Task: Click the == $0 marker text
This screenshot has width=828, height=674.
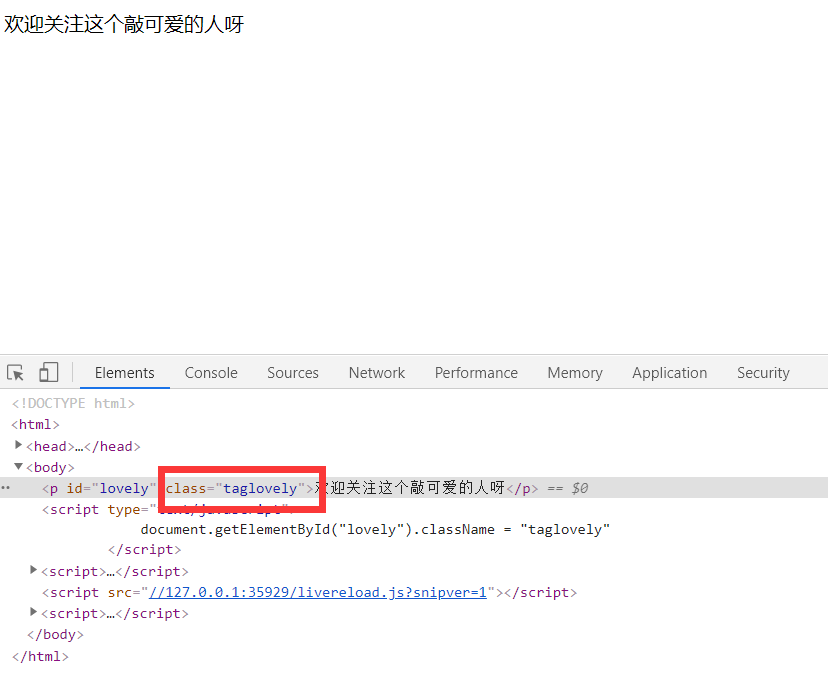Action: pos(568,488)
